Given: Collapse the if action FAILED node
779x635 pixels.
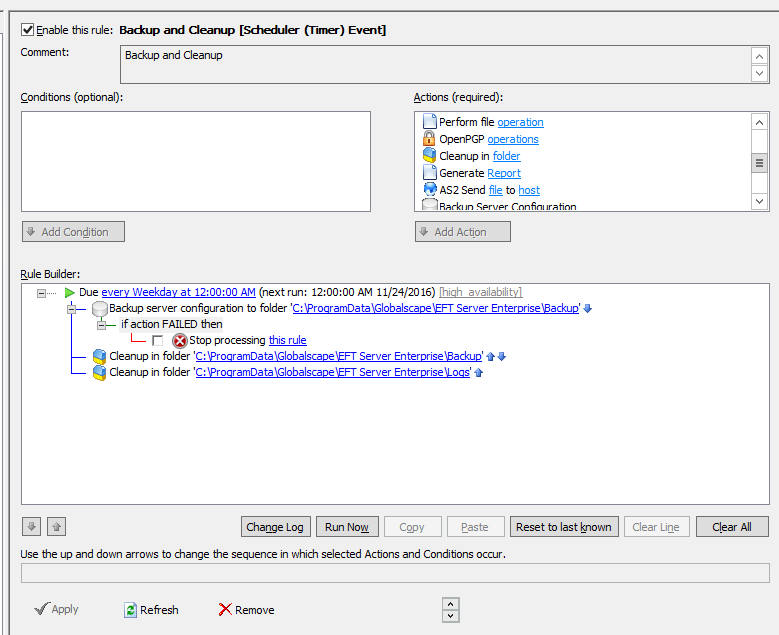Looking at the screenshot, I should click(101, 325).
